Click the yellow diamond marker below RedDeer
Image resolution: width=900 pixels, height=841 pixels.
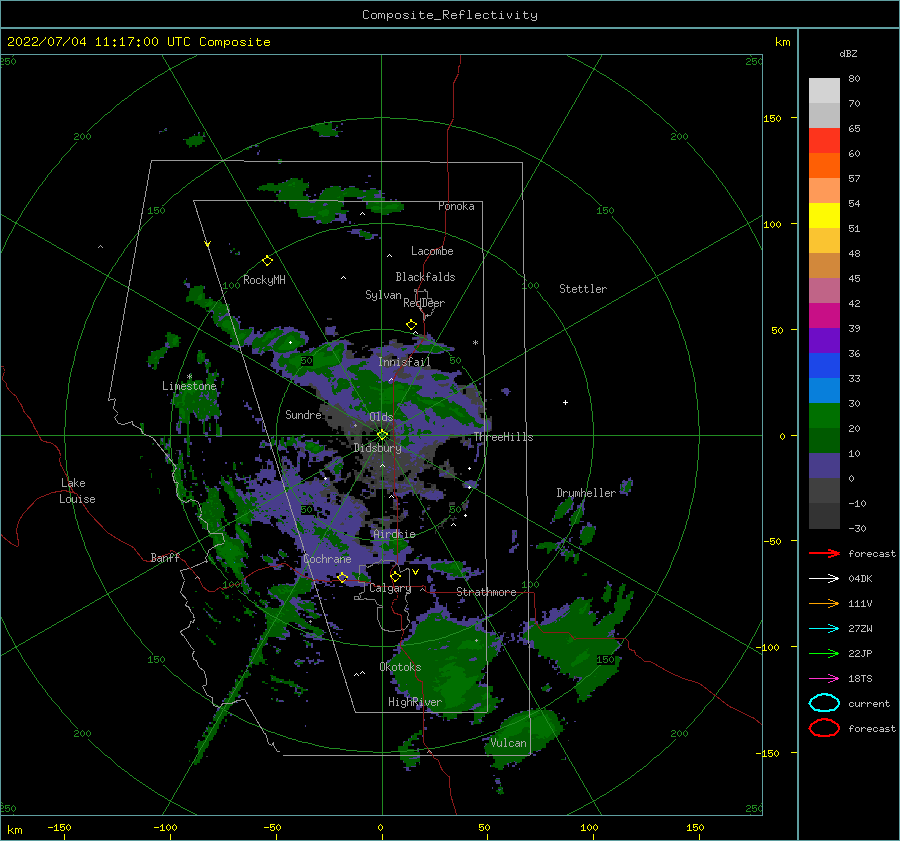click(411, 325)
